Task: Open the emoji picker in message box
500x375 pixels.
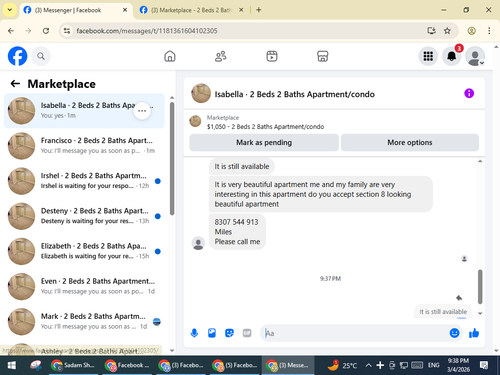Action: click(x=454, y=333)
